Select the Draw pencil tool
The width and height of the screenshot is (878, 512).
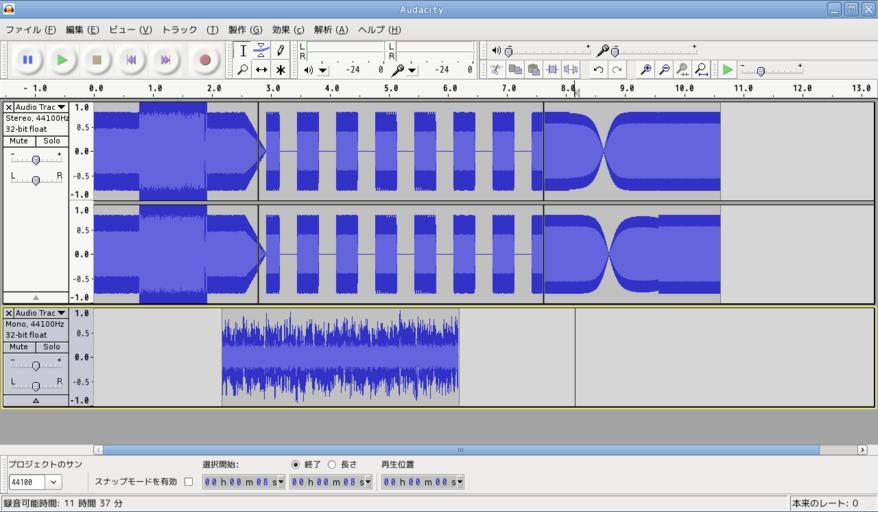(280, 50)
